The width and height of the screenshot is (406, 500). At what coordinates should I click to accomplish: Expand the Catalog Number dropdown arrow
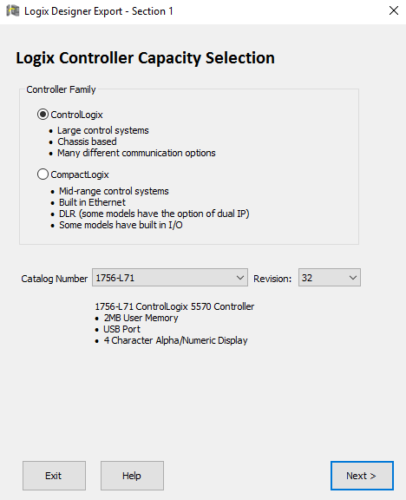click(240, 278)
